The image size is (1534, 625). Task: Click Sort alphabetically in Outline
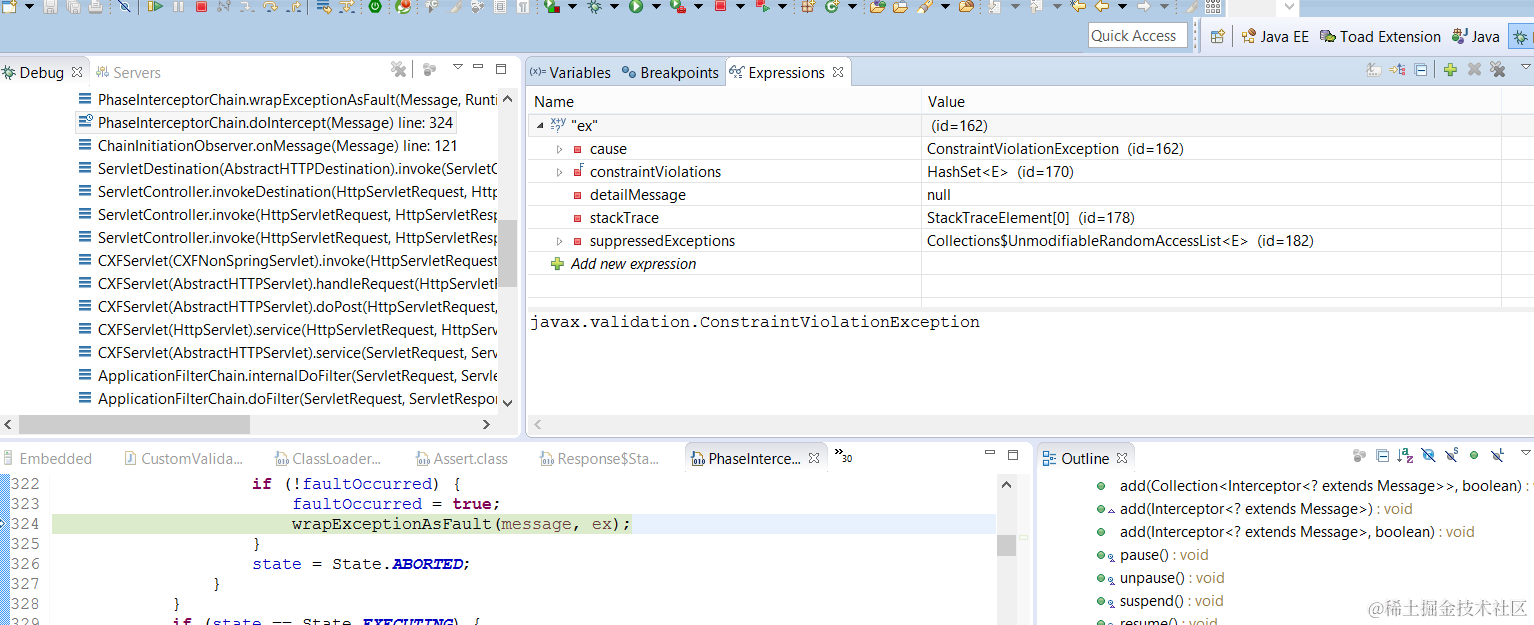click(1405, 456)
